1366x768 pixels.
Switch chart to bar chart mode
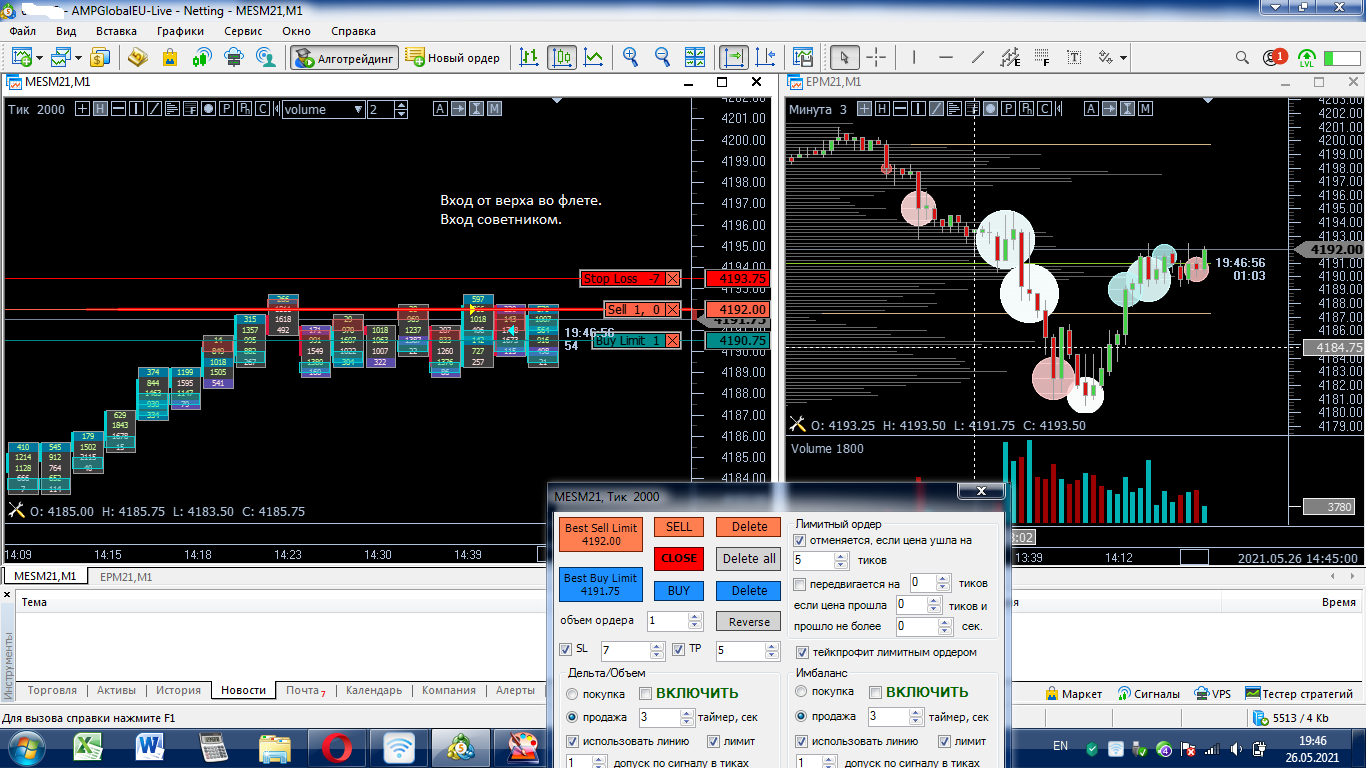[x=528, y=58]
